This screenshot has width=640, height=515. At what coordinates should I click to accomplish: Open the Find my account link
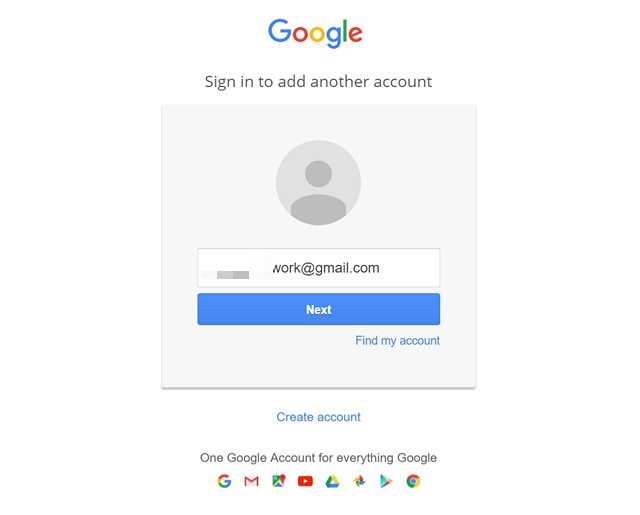click(x=397, y=340)
